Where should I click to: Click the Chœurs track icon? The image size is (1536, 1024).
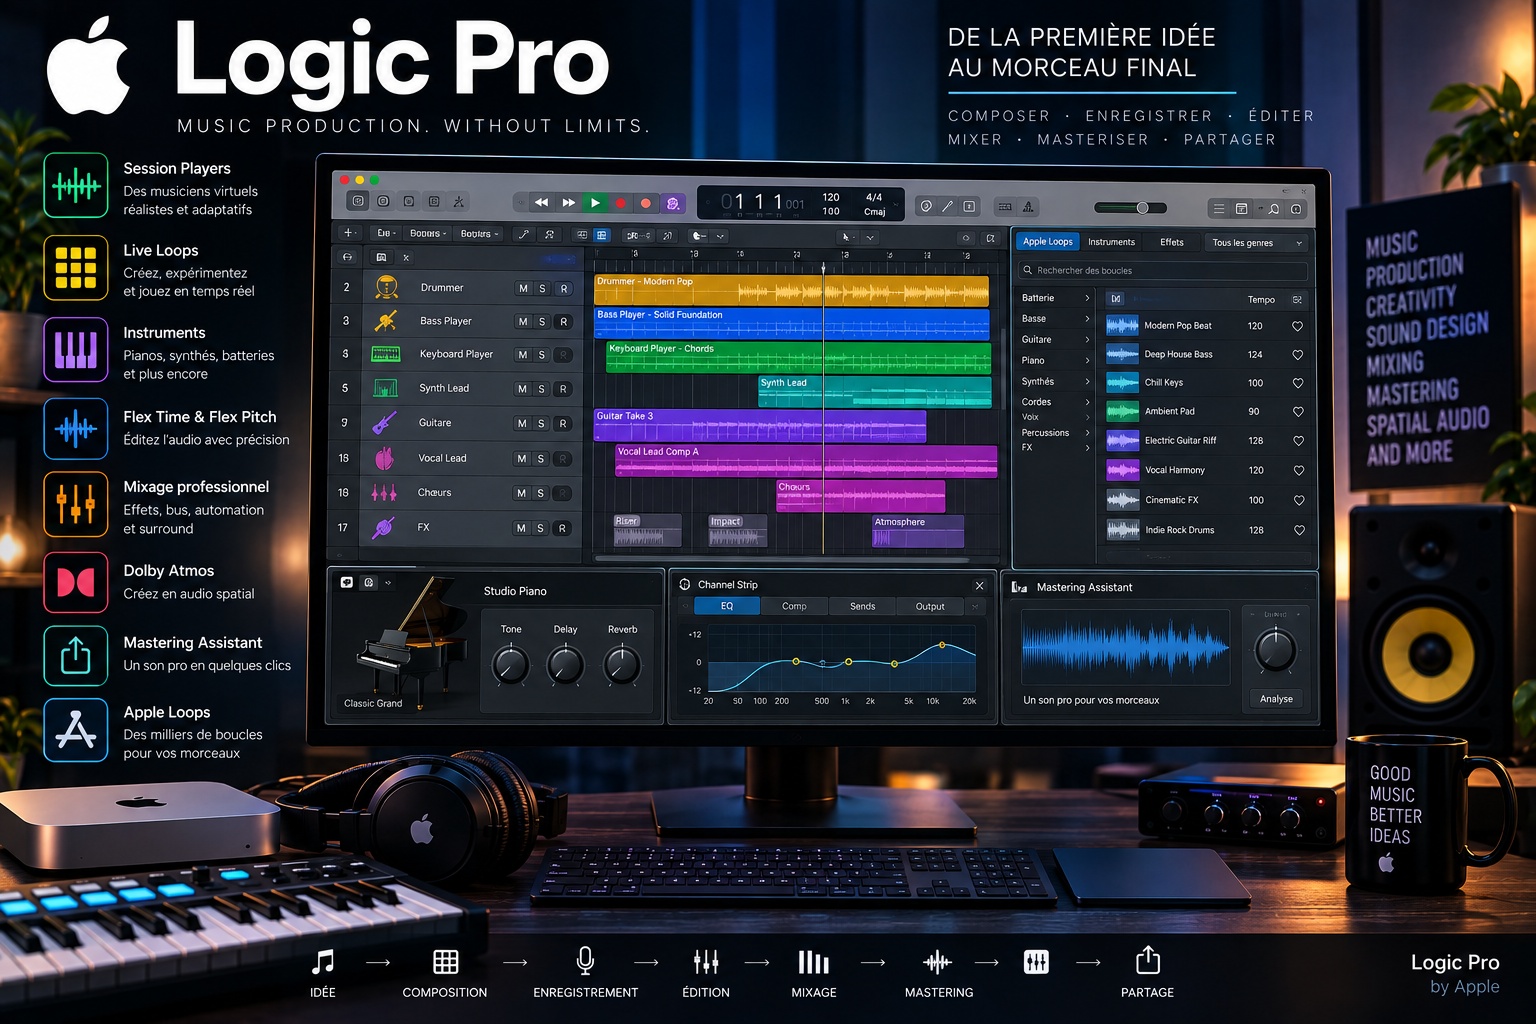[384, 493]
